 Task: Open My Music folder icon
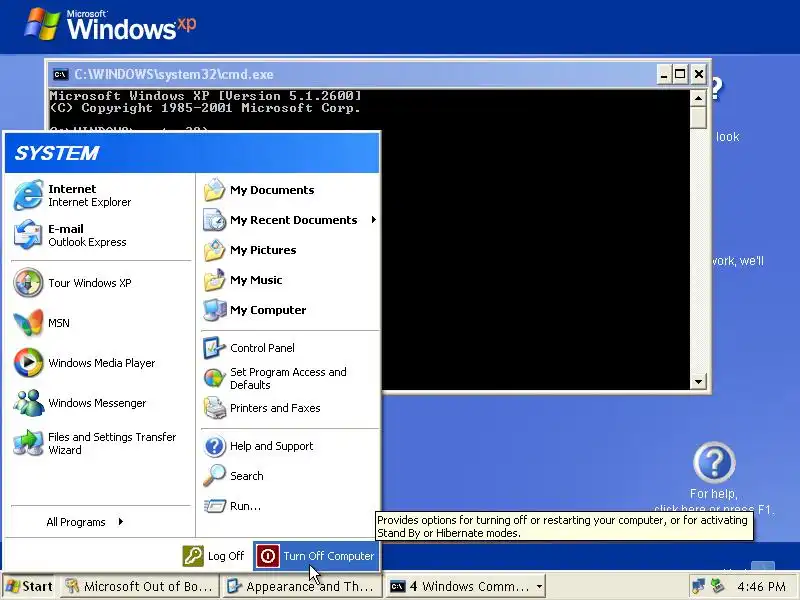[x=214, y=280]
